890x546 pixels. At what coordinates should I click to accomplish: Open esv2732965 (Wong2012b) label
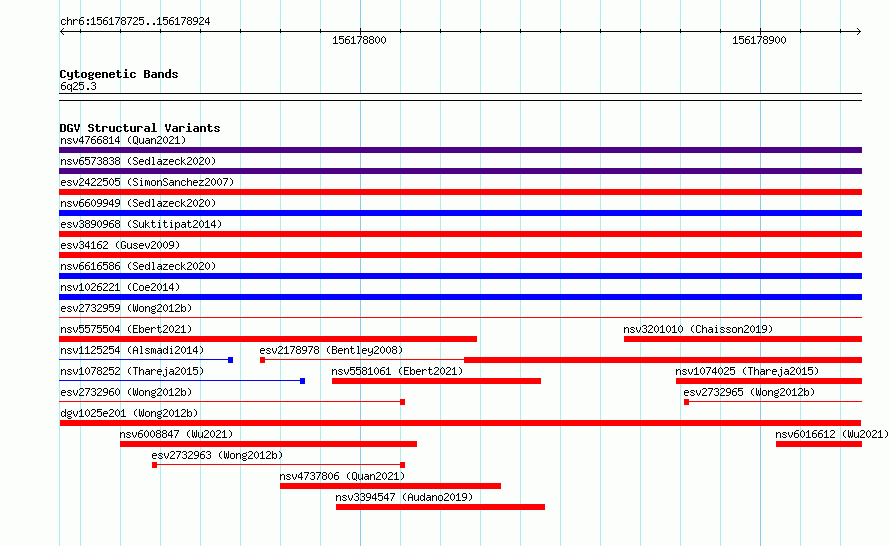(x=749, y=392)
